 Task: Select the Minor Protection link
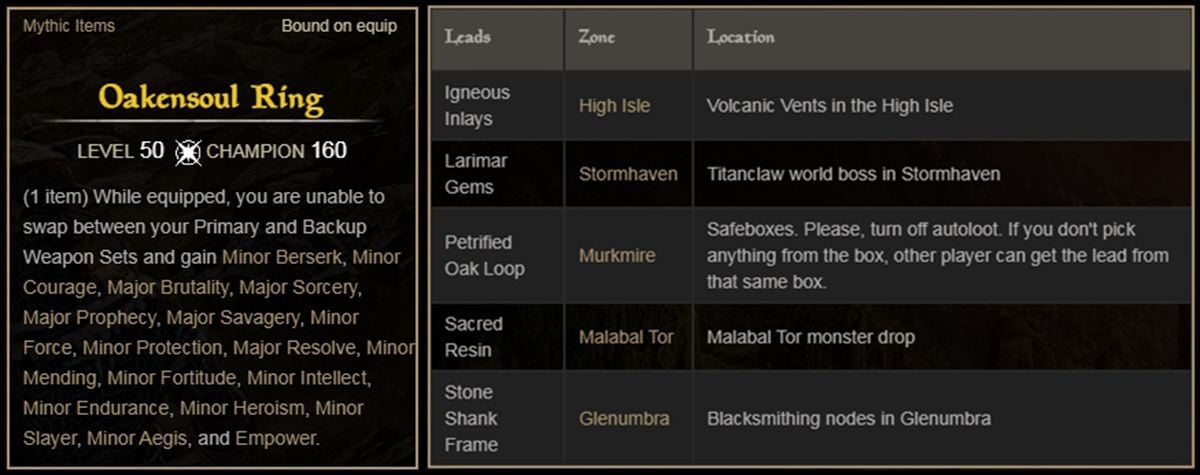(x=152, y=348)
